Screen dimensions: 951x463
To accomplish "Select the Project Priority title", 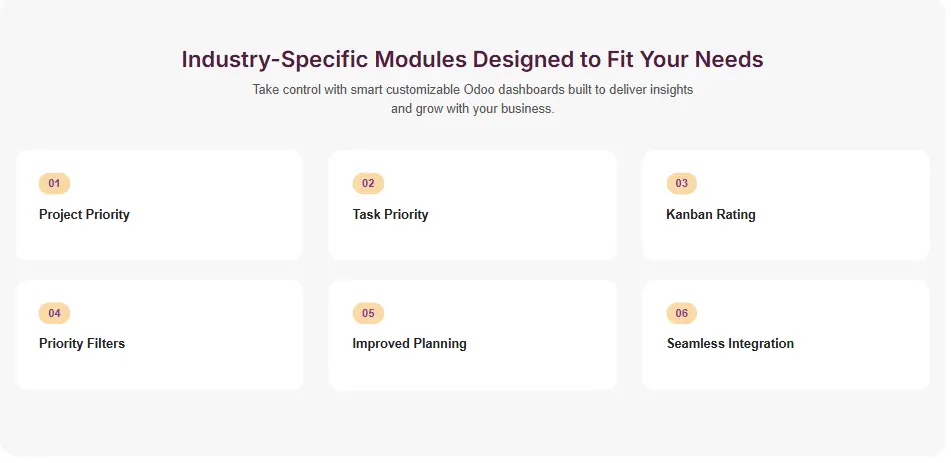I will click(x=84, y=215).
